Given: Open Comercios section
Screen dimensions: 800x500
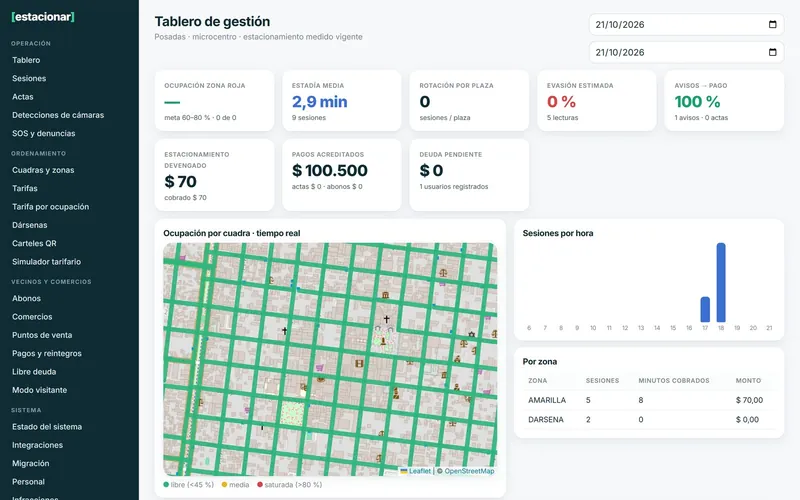Looking at the screenshot, I should click(32, 317).
